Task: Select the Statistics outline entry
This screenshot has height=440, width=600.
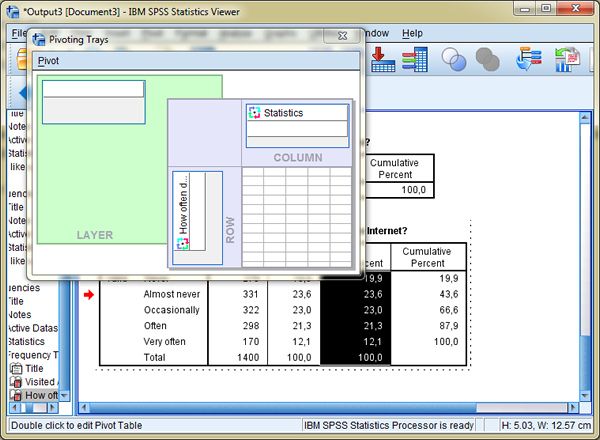Action: click(x=26, y=342)
